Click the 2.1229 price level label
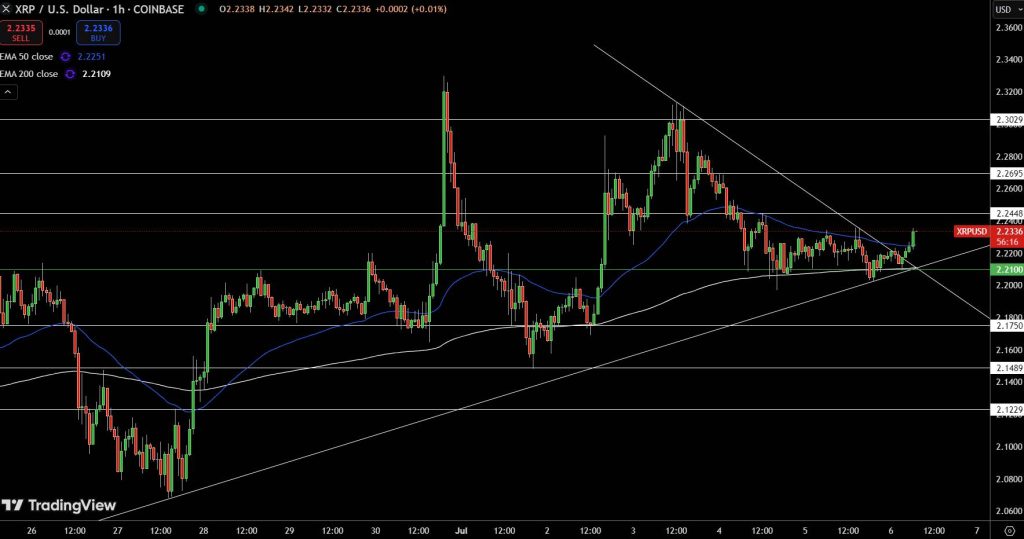The width and height of the screenshot is (1024, 539). [x=1008, y=410]
